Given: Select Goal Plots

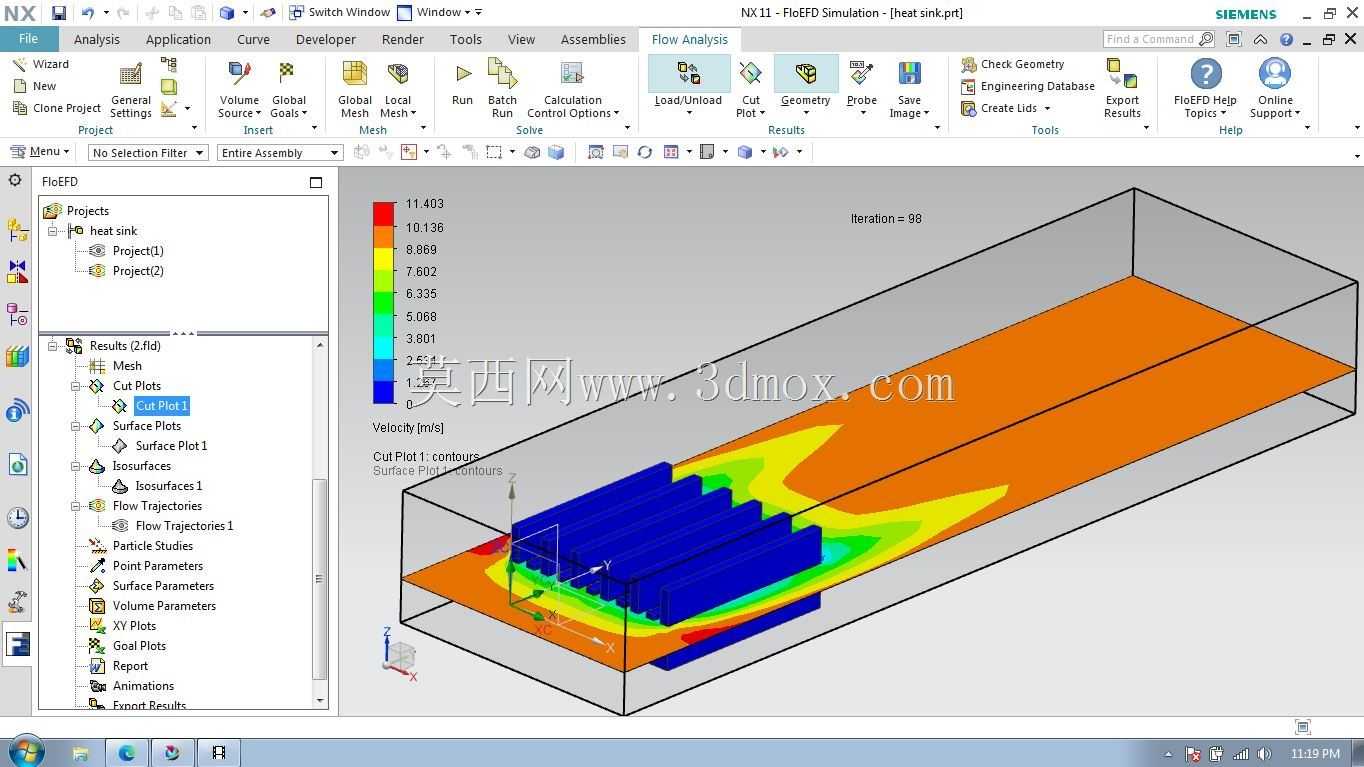Looking at the screenshot, I should pyautogui.click(x=139, y=646).
